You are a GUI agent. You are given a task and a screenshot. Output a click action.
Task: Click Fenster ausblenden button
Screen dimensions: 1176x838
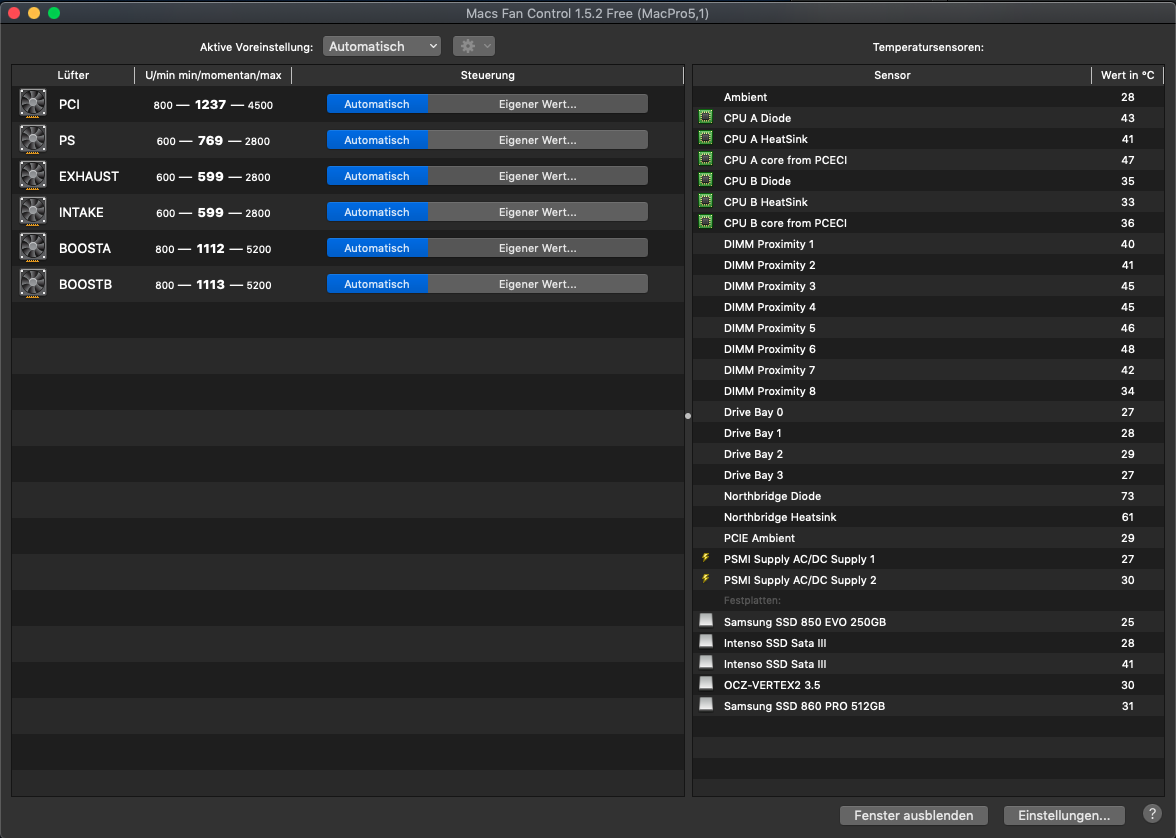pyautogui.click(x=914, y=815)
